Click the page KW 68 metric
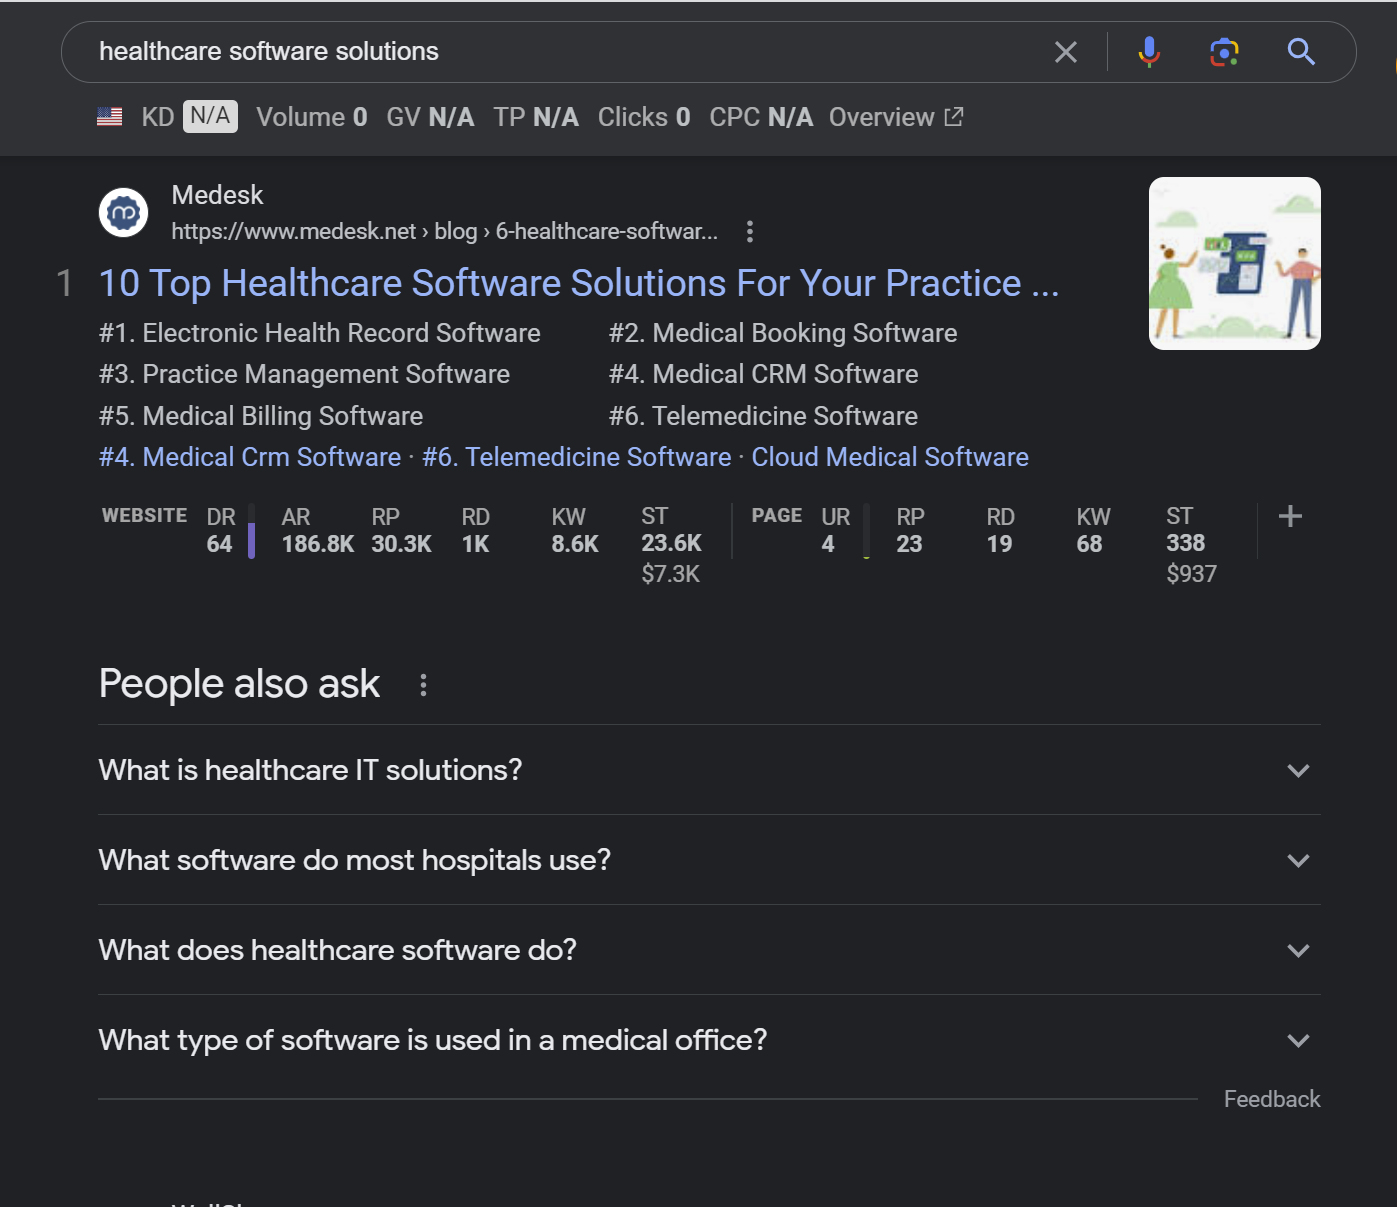The height and width of the screenshot is (1207, 1397). point(1093,530)
